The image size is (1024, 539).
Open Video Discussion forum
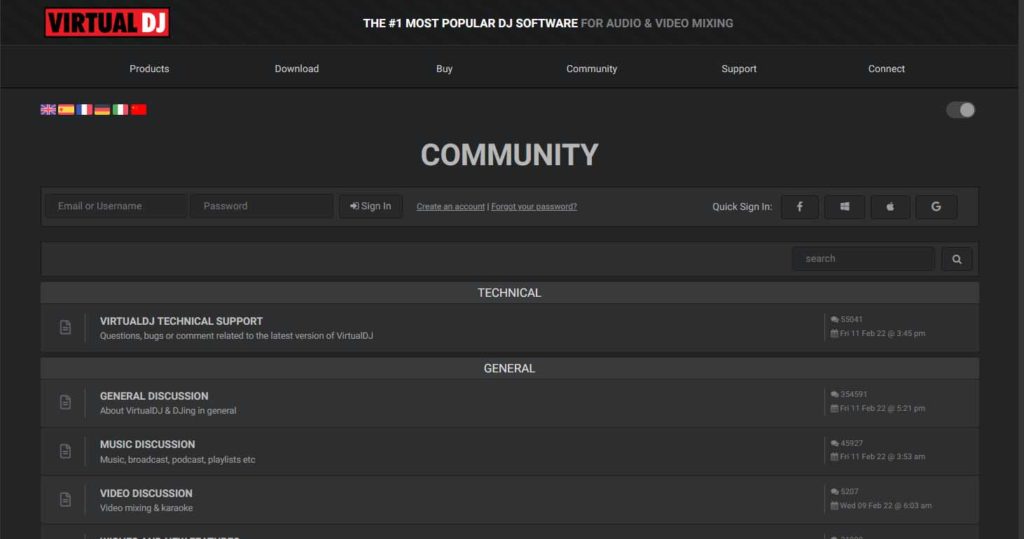(x=146, y=493)
